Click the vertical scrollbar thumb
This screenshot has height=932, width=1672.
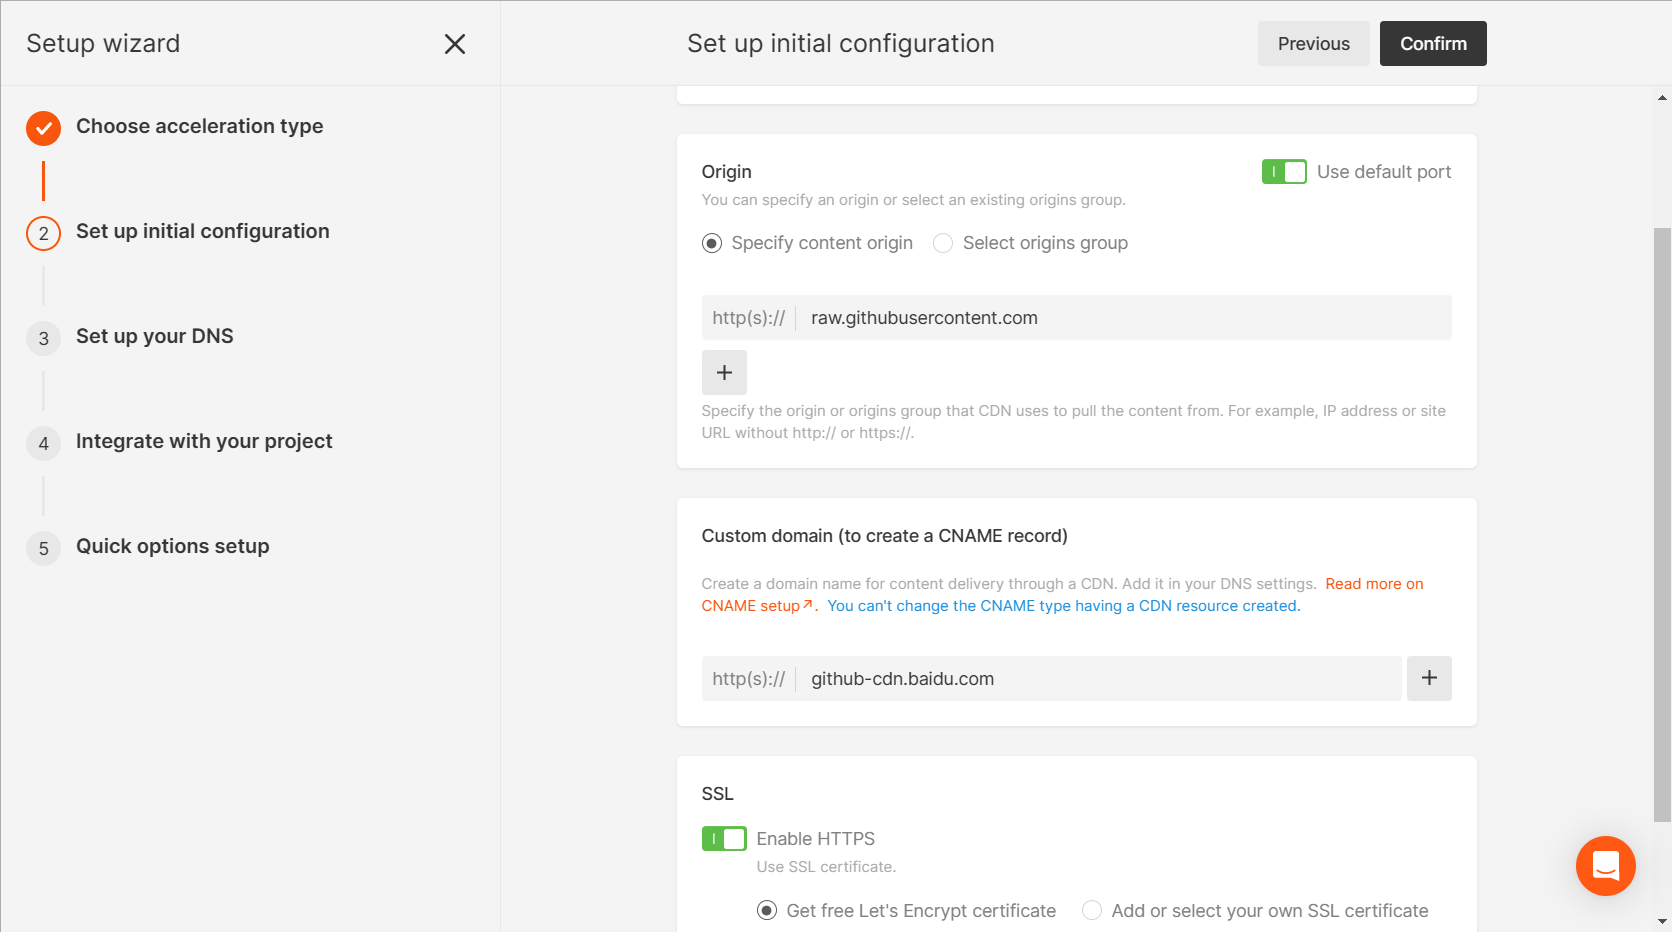(1662, 525)
